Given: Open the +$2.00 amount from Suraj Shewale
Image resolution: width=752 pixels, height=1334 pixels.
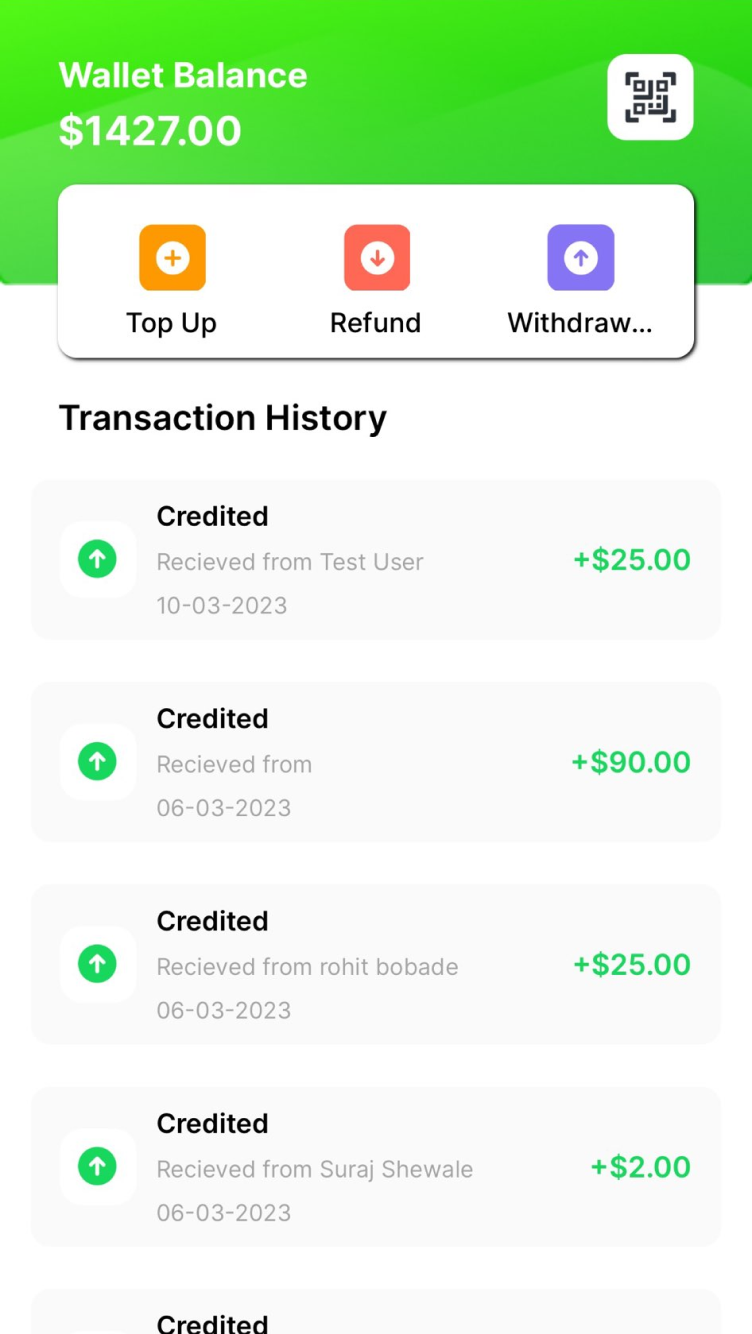Looking at the screenshot, I should 640,1167.
